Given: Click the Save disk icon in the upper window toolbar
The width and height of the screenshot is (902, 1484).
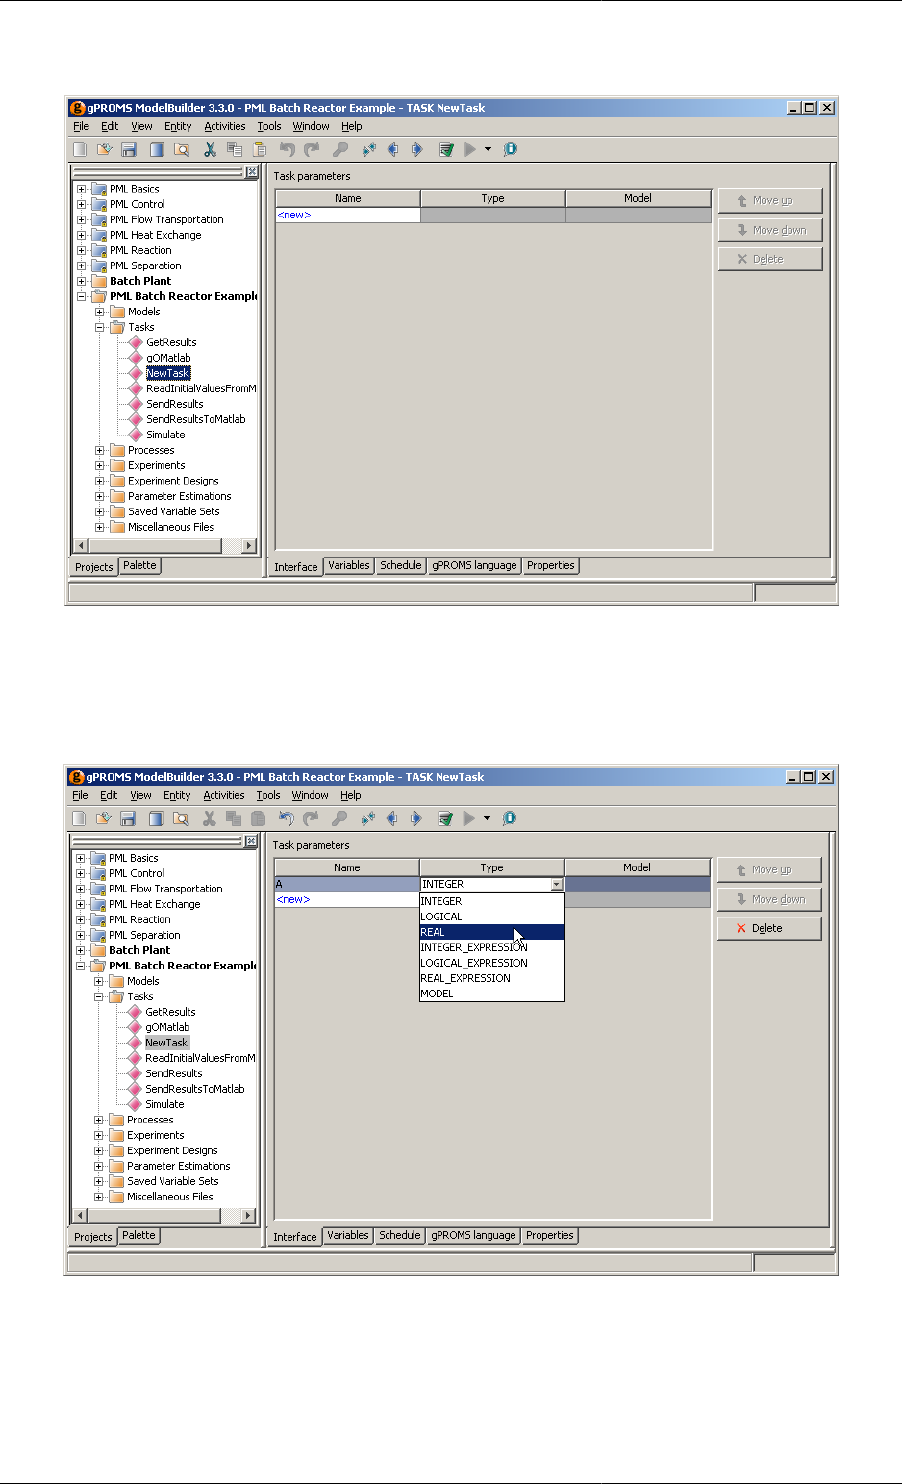Looking at the screenshot, I should pos(128,149).
